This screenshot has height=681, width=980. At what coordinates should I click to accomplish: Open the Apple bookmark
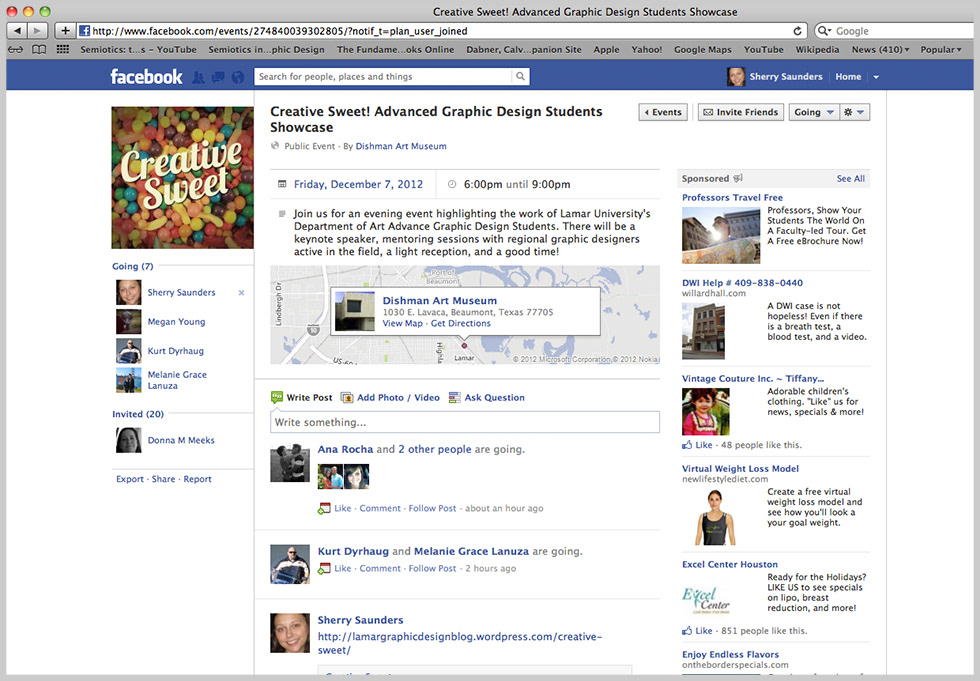click(x=606, y=49)
